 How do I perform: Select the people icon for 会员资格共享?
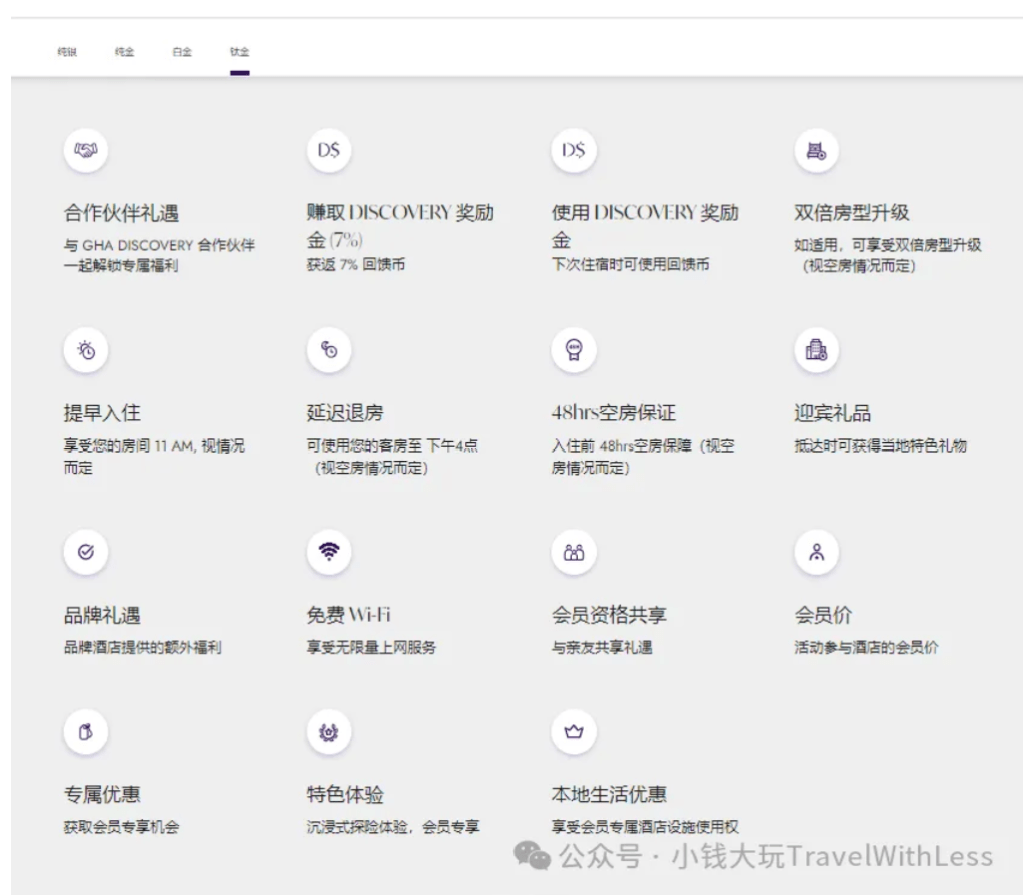coord(573,552)
